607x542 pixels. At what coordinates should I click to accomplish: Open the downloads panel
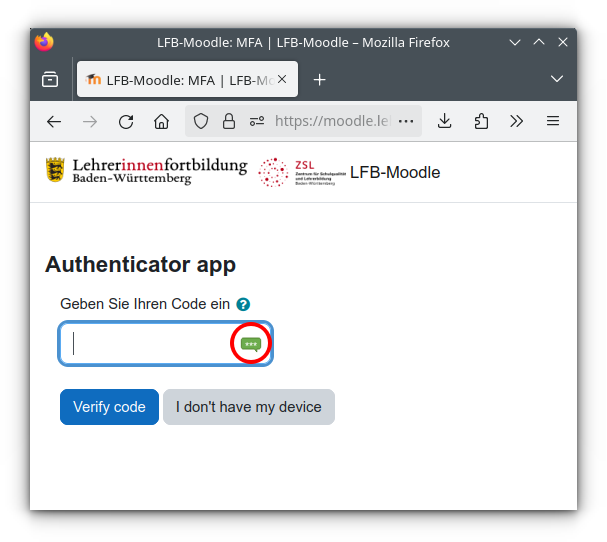pyautogui.click(x=444, y=121)
